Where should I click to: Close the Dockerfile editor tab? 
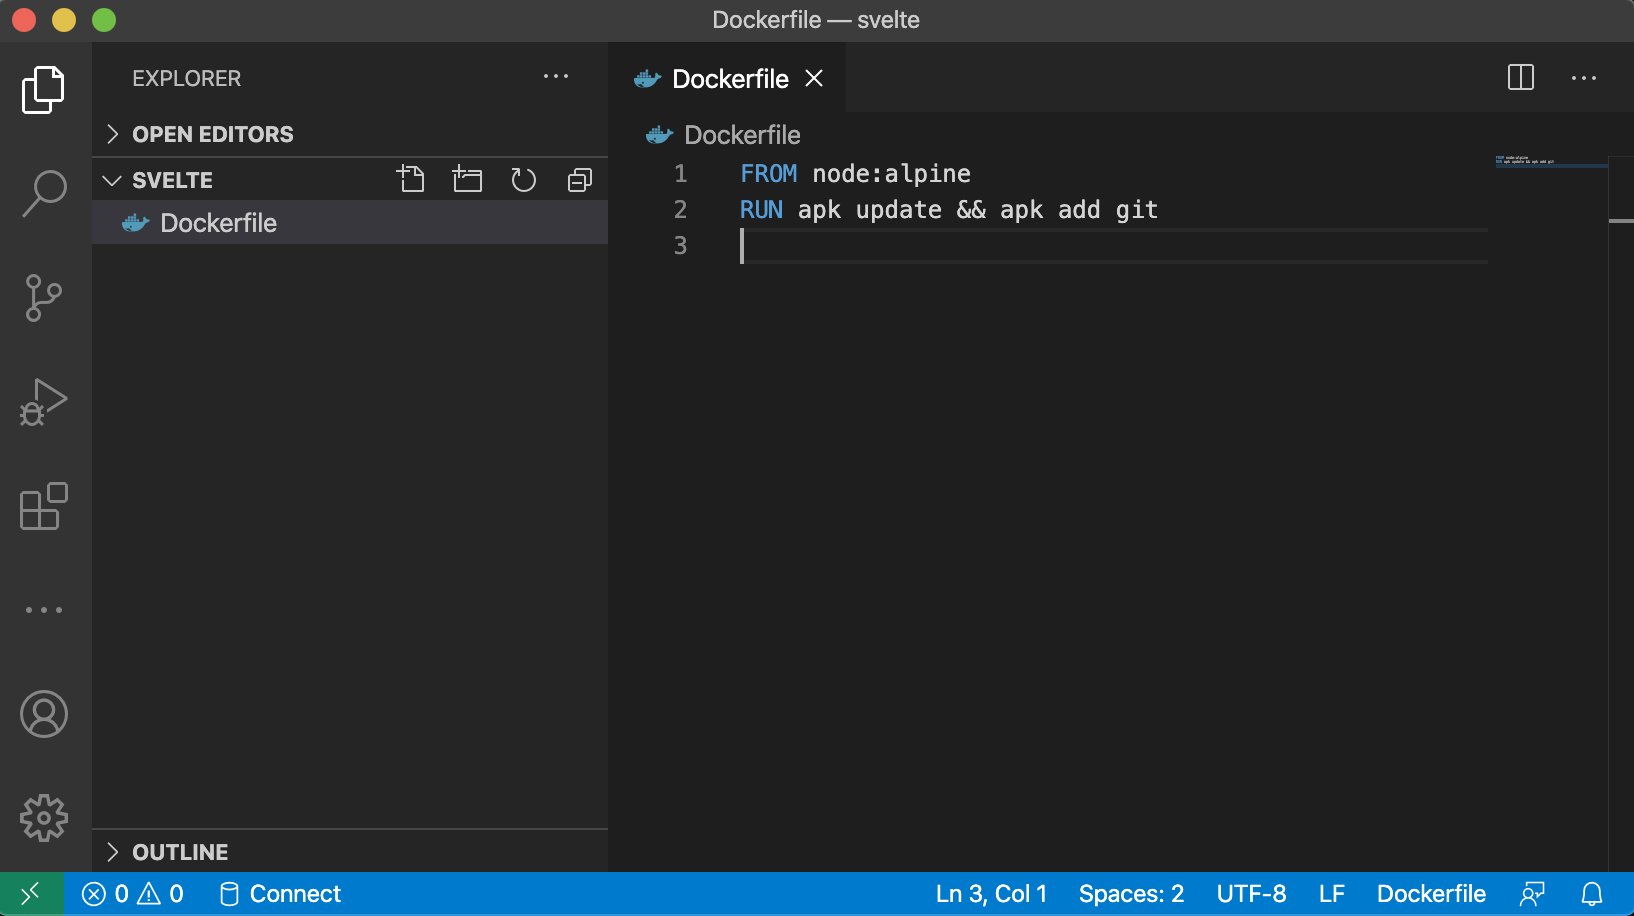(x=815, y=78)
